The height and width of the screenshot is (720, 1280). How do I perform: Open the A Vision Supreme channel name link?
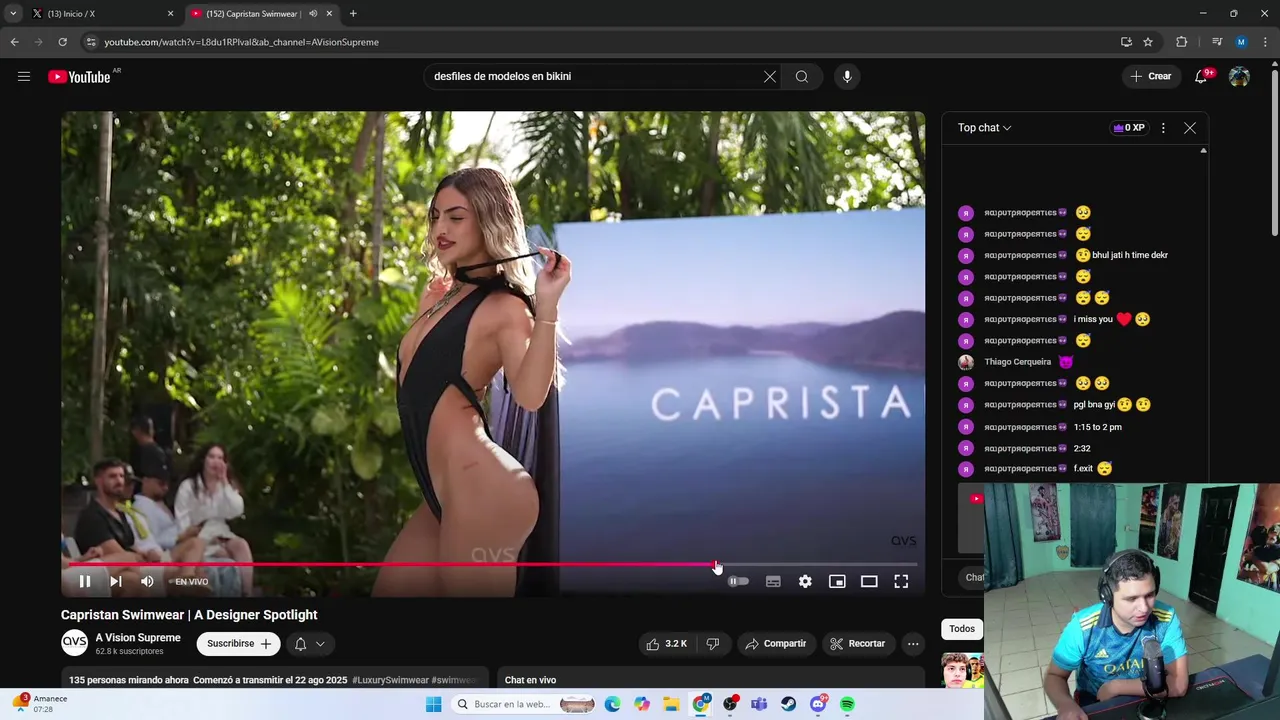click(138, 638)
